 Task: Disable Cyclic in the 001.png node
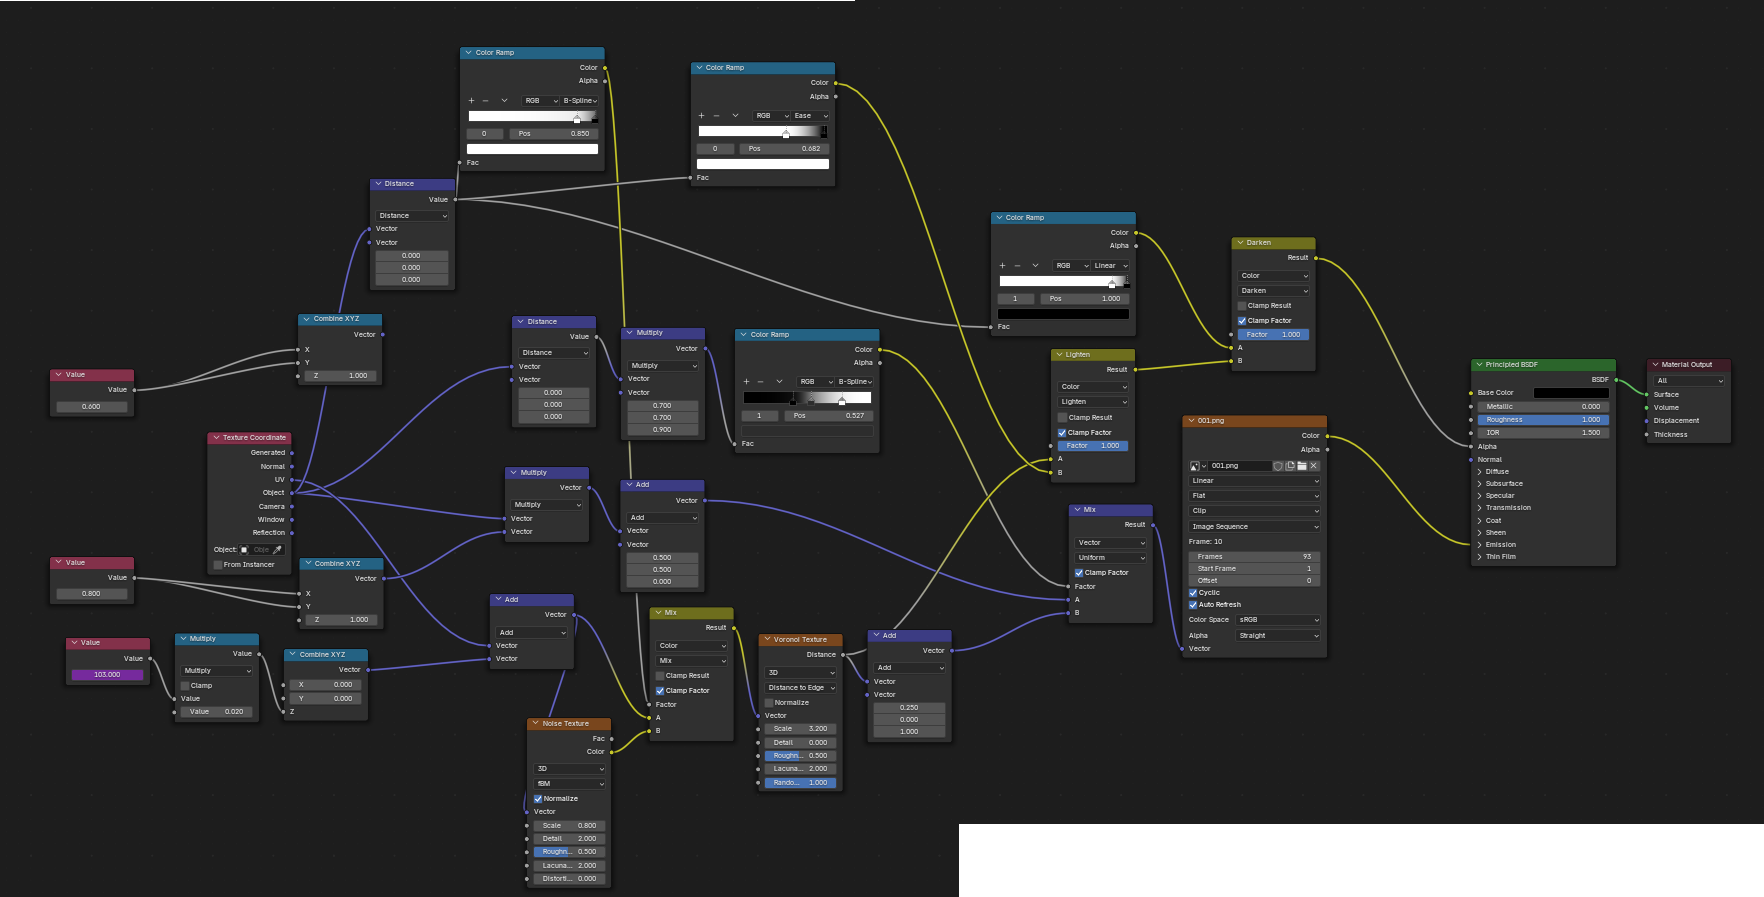pos(1193,593)
